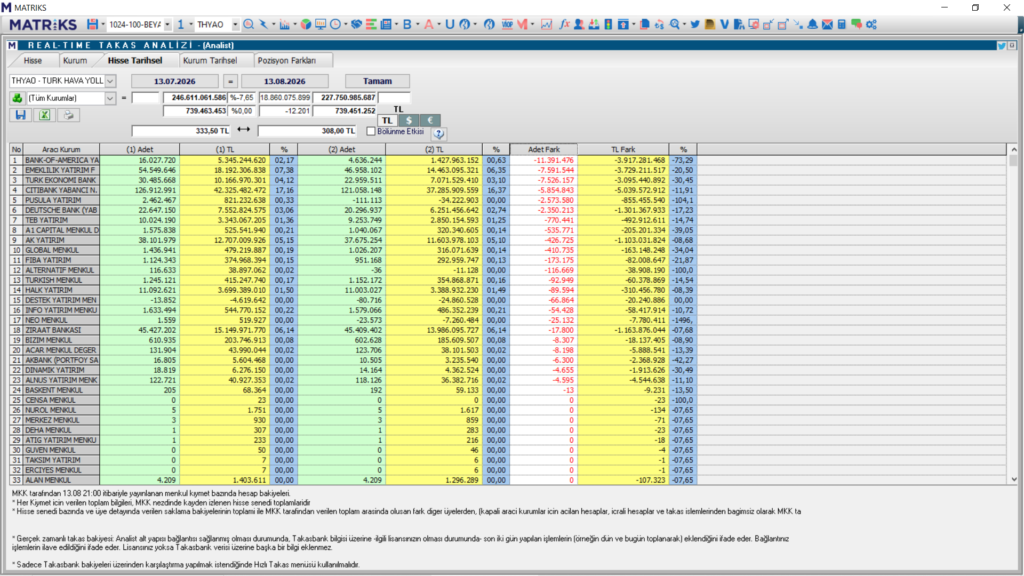
Task: Sort by Adet Fark column header
Action: [543, 150]
